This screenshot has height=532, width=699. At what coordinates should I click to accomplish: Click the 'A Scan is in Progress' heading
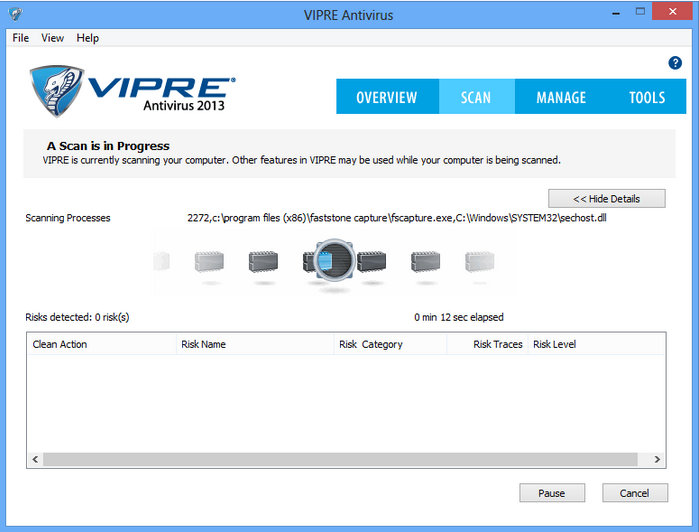[x=108, y=146]
